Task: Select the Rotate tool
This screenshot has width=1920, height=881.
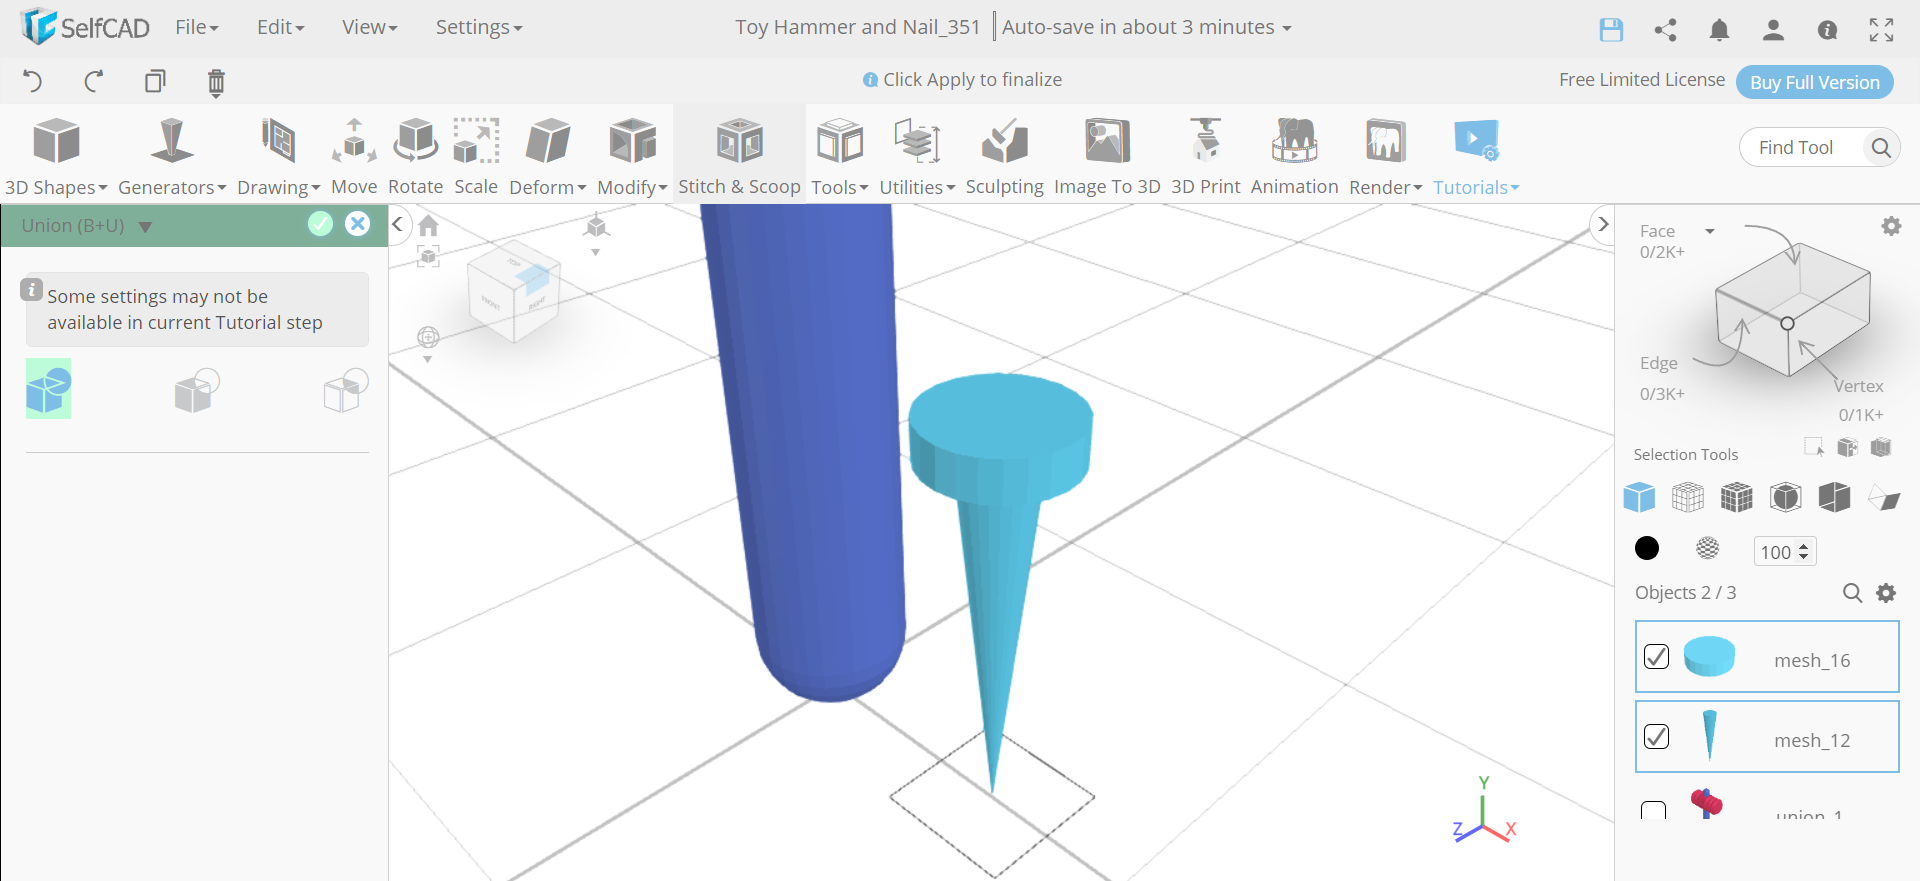Action: click(x=415, y=157)
